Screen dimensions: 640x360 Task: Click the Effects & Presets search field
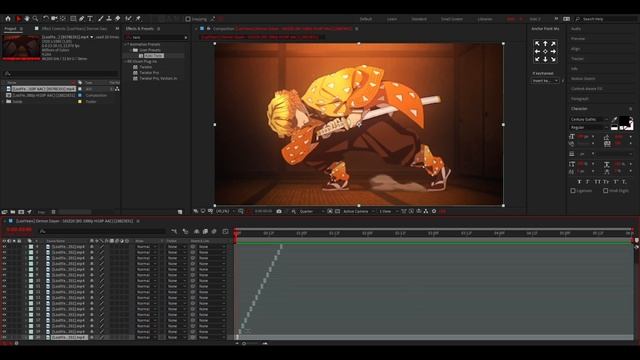157,37
